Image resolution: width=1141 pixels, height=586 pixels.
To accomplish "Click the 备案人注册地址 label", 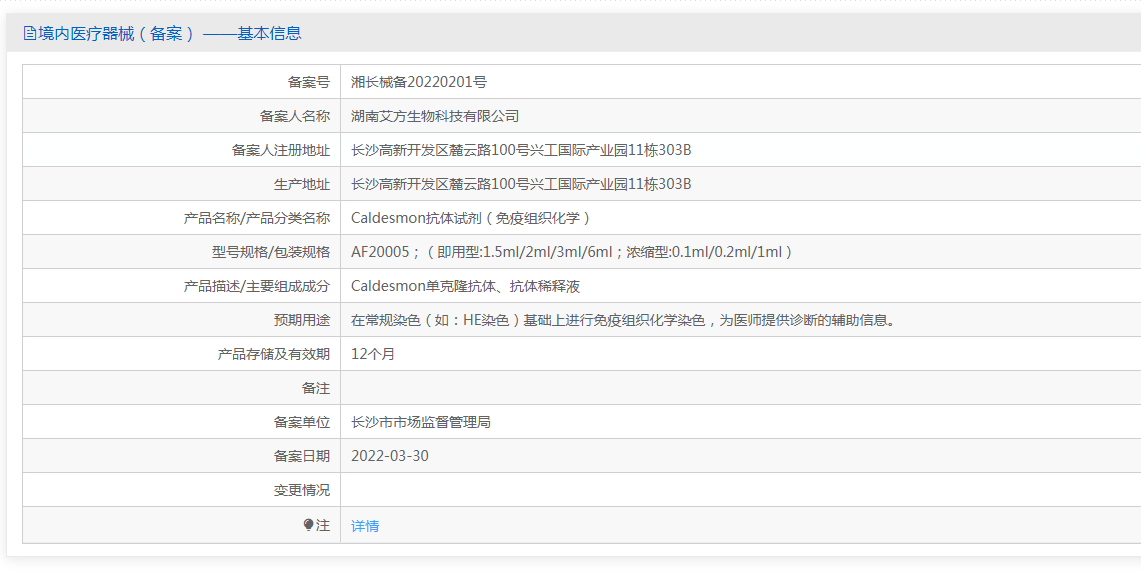I will tap(281, 150).
